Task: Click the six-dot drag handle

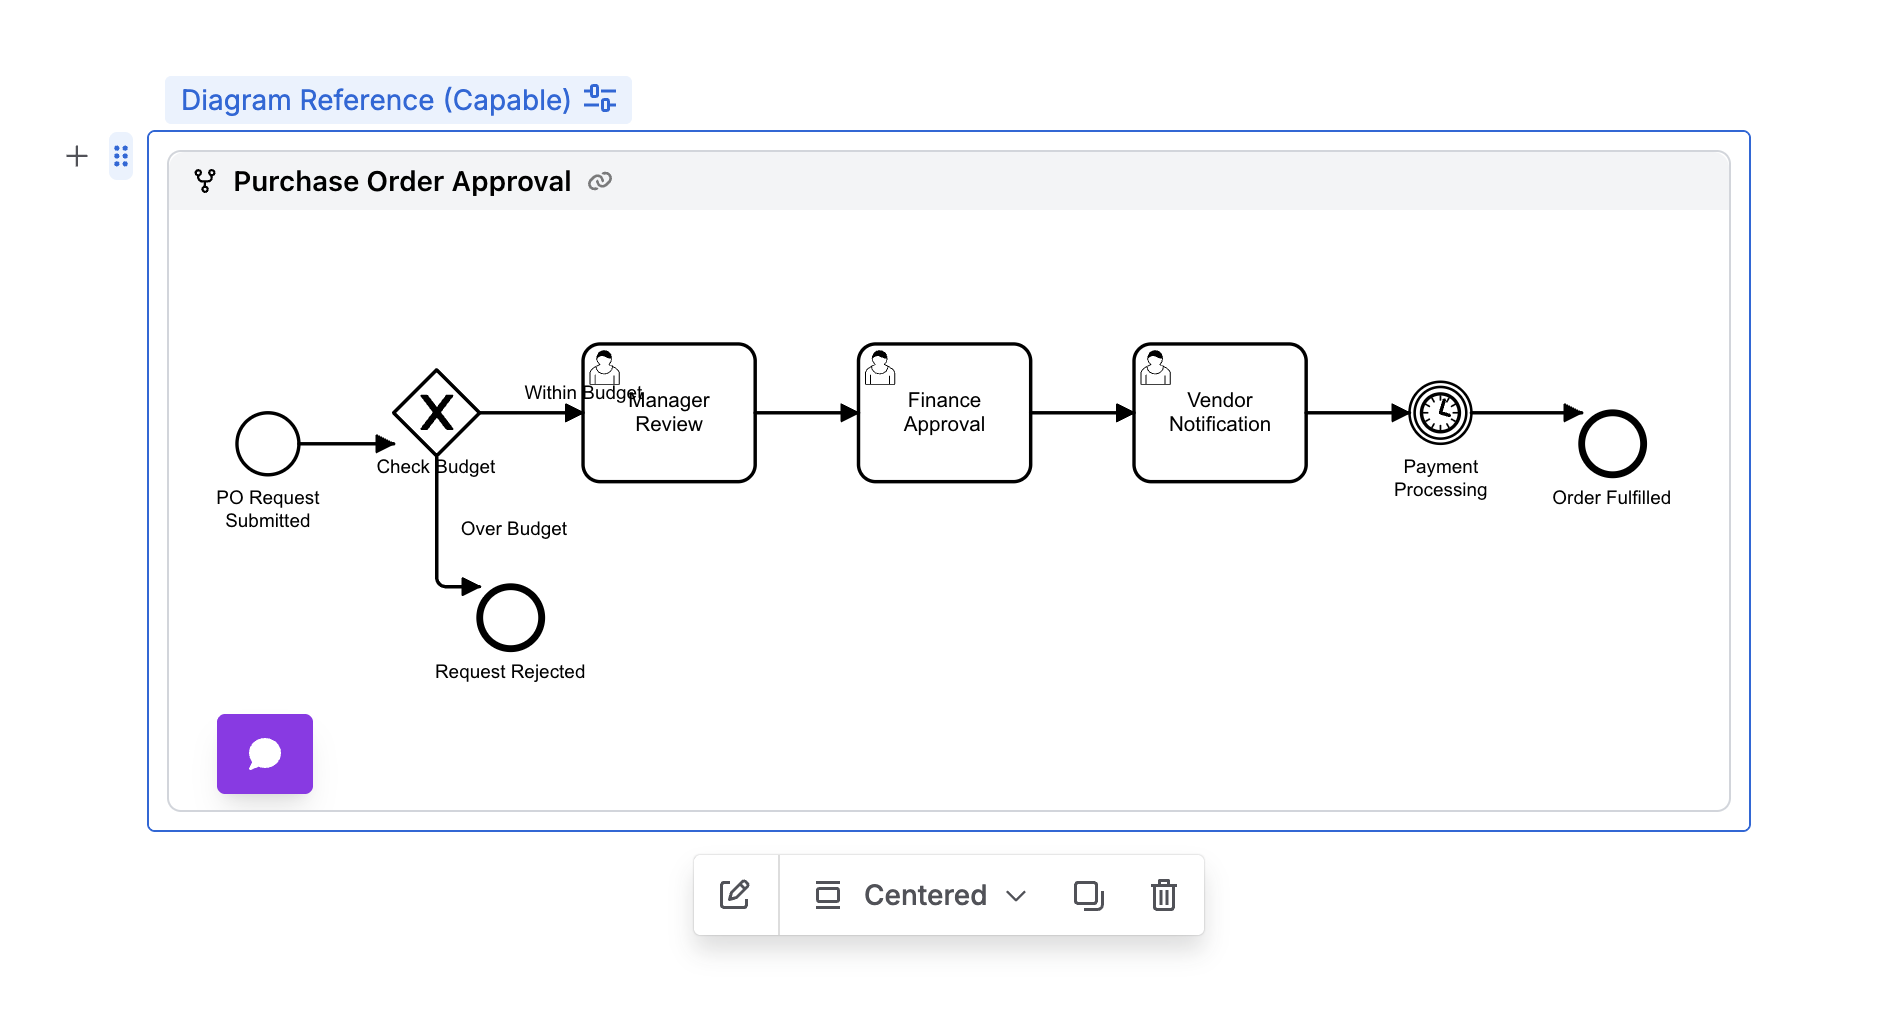Action: [x=121, y=156]
